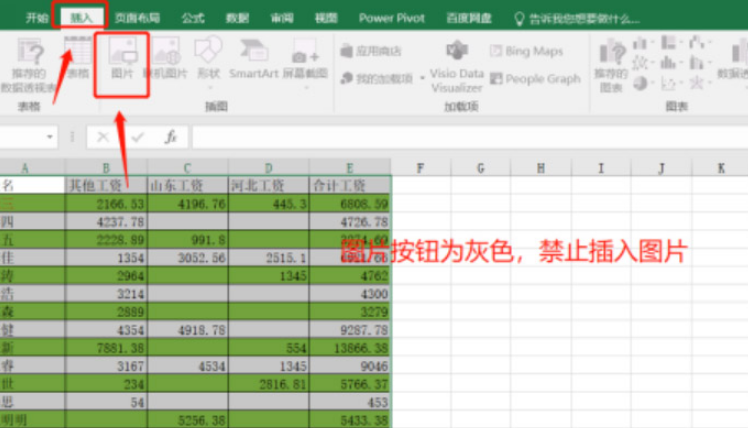Image resolution: width=748 pixels, height=428 pixels.
Task: Click the cell with value 4918.78
Action: (x=187, y=330)
